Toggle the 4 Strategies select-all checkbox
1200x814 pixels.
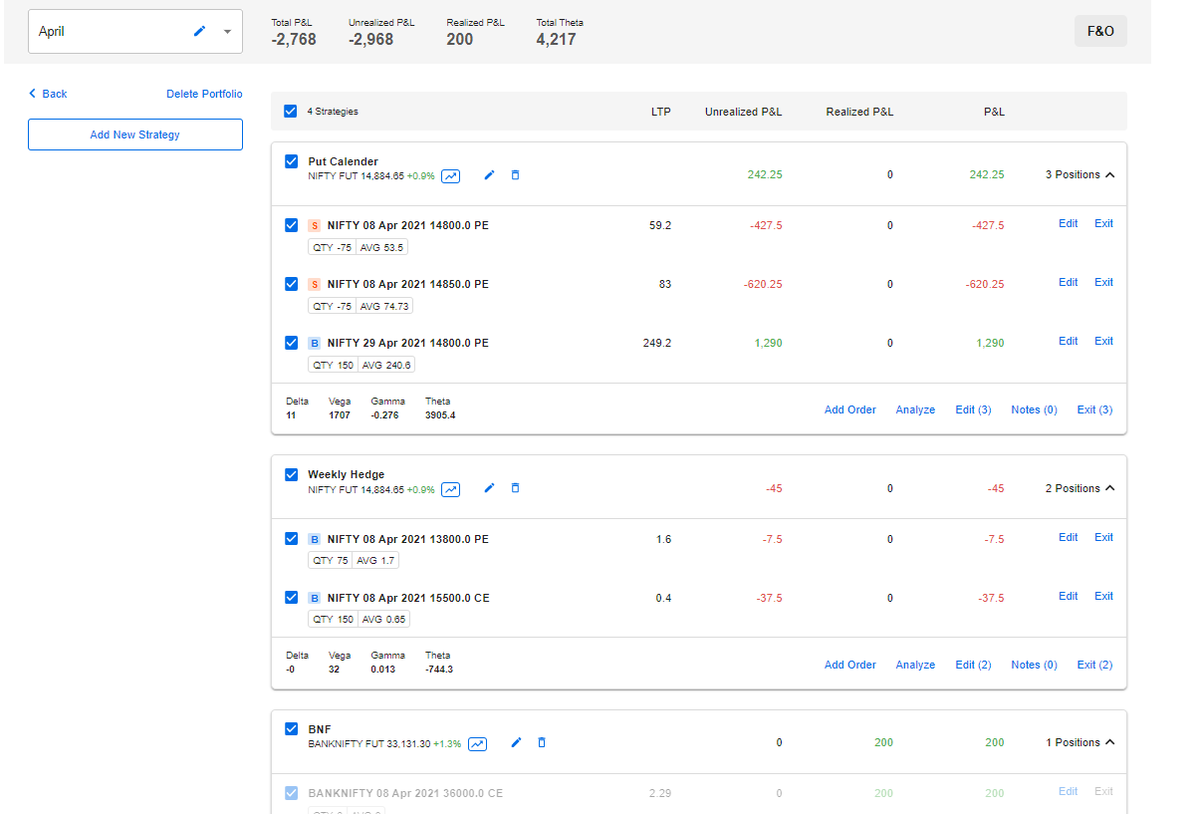[291, 111]
